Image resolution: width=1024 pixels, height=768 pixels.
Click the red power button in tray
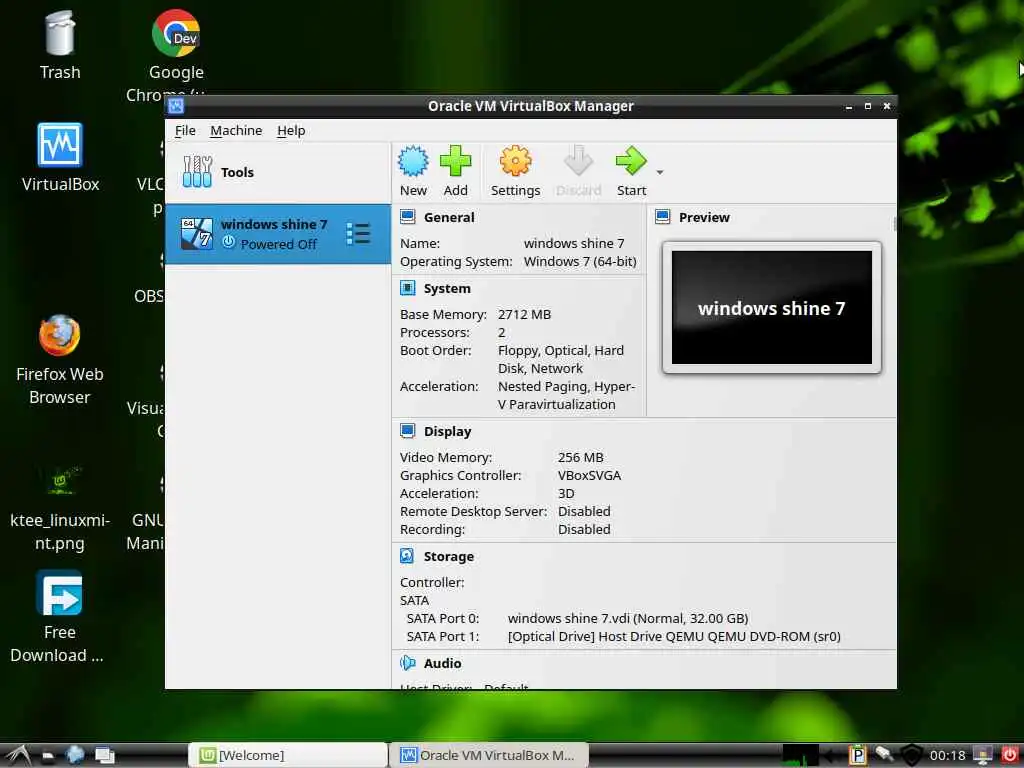click(x=1008, y=755)
